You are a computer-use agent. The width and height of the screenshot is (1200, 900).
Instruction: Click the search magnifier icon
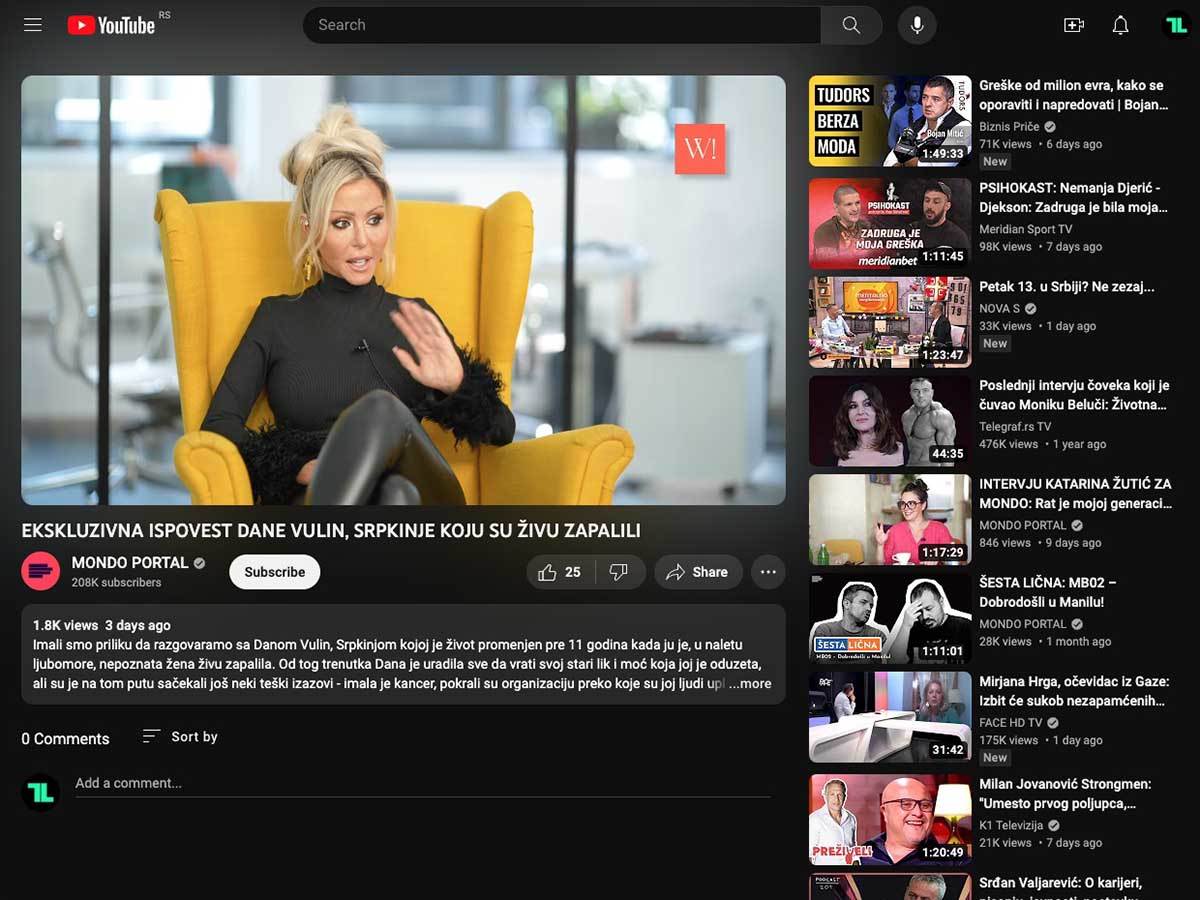[x=849, y=25]
